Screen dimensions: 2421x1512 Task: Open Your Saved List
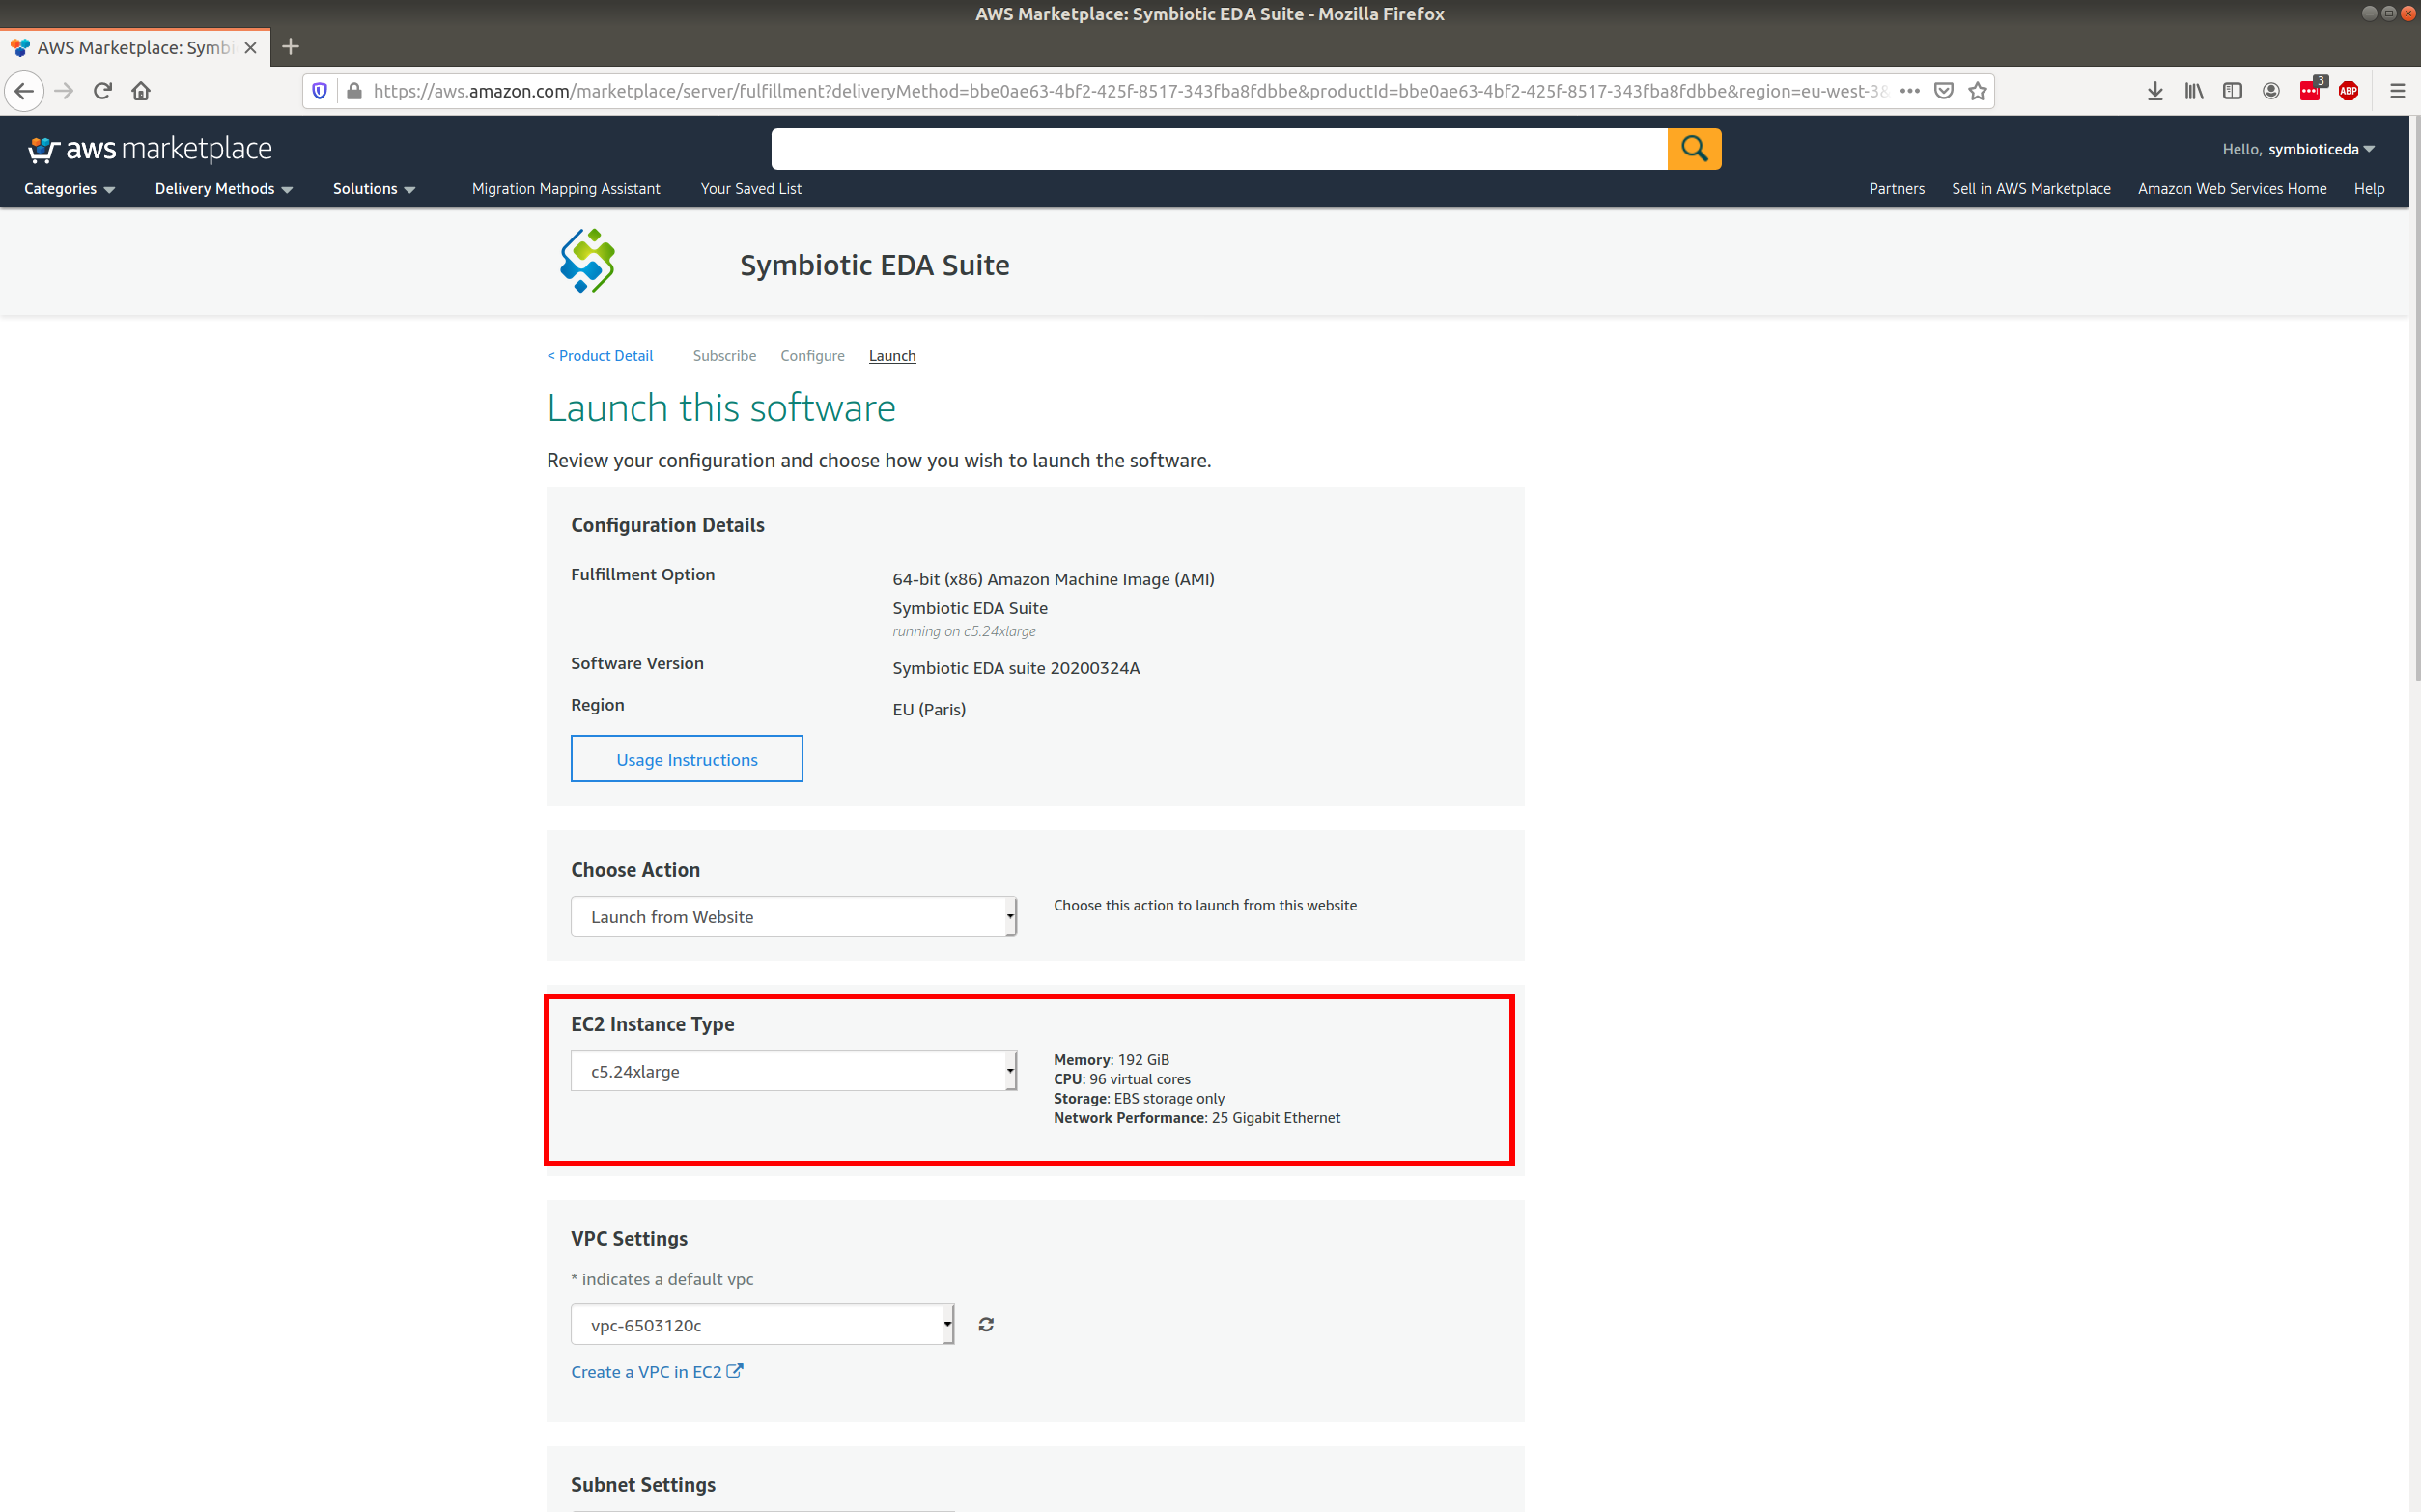point(751,189)
